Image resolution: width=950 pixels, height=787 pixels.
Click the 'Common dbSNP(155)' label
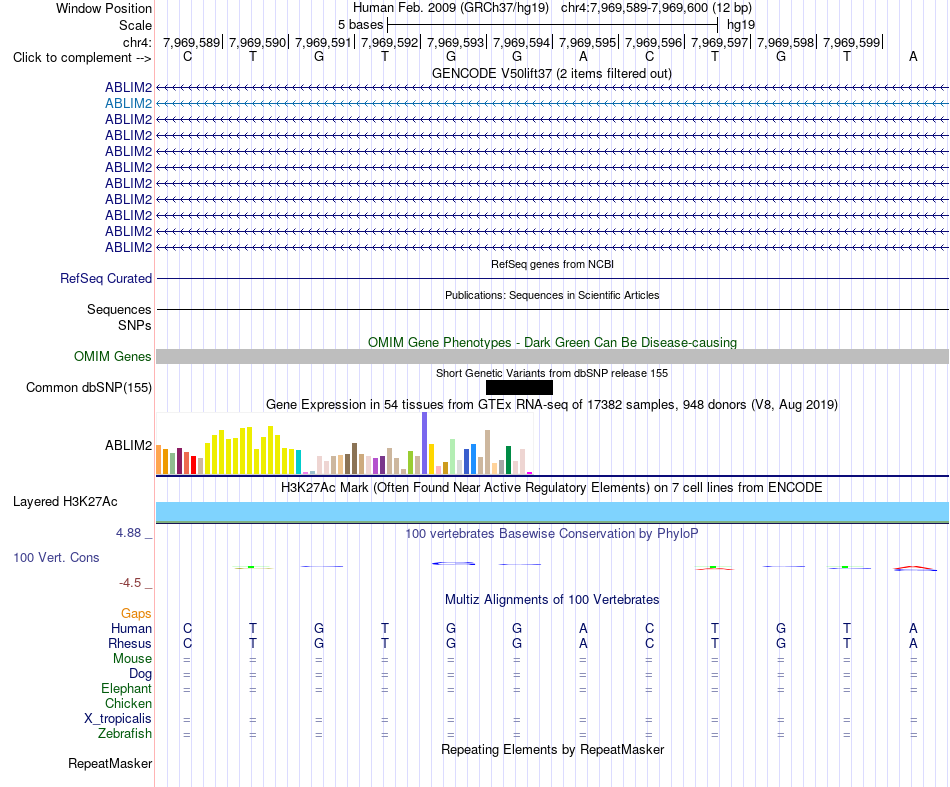[x=89, y=388]
